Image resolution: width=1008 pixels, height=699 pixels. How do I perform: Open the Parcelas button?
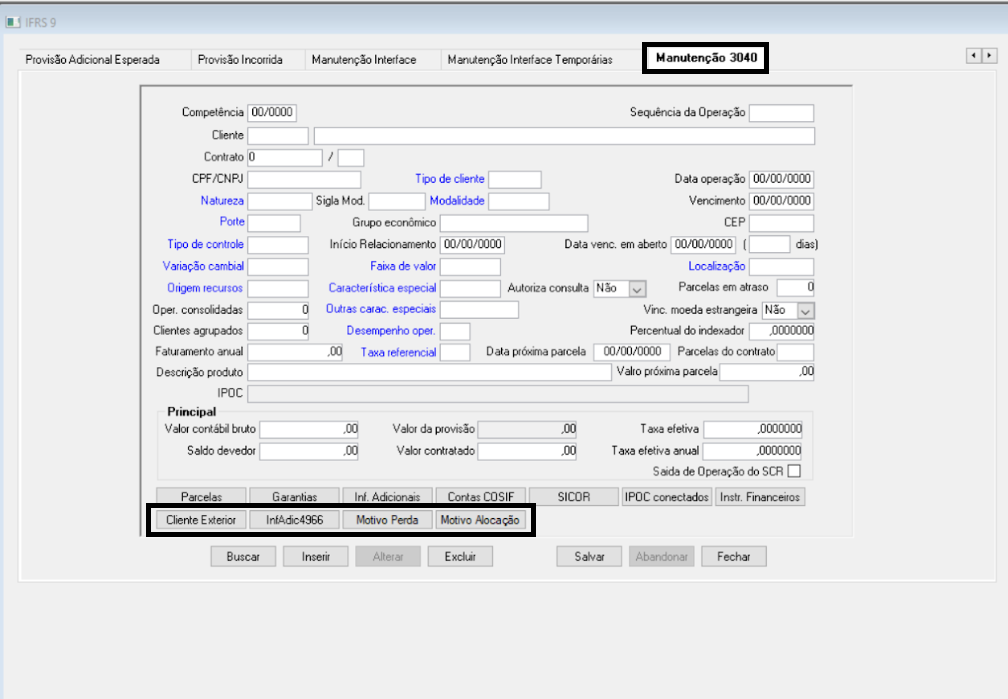(x=201, y=496)
